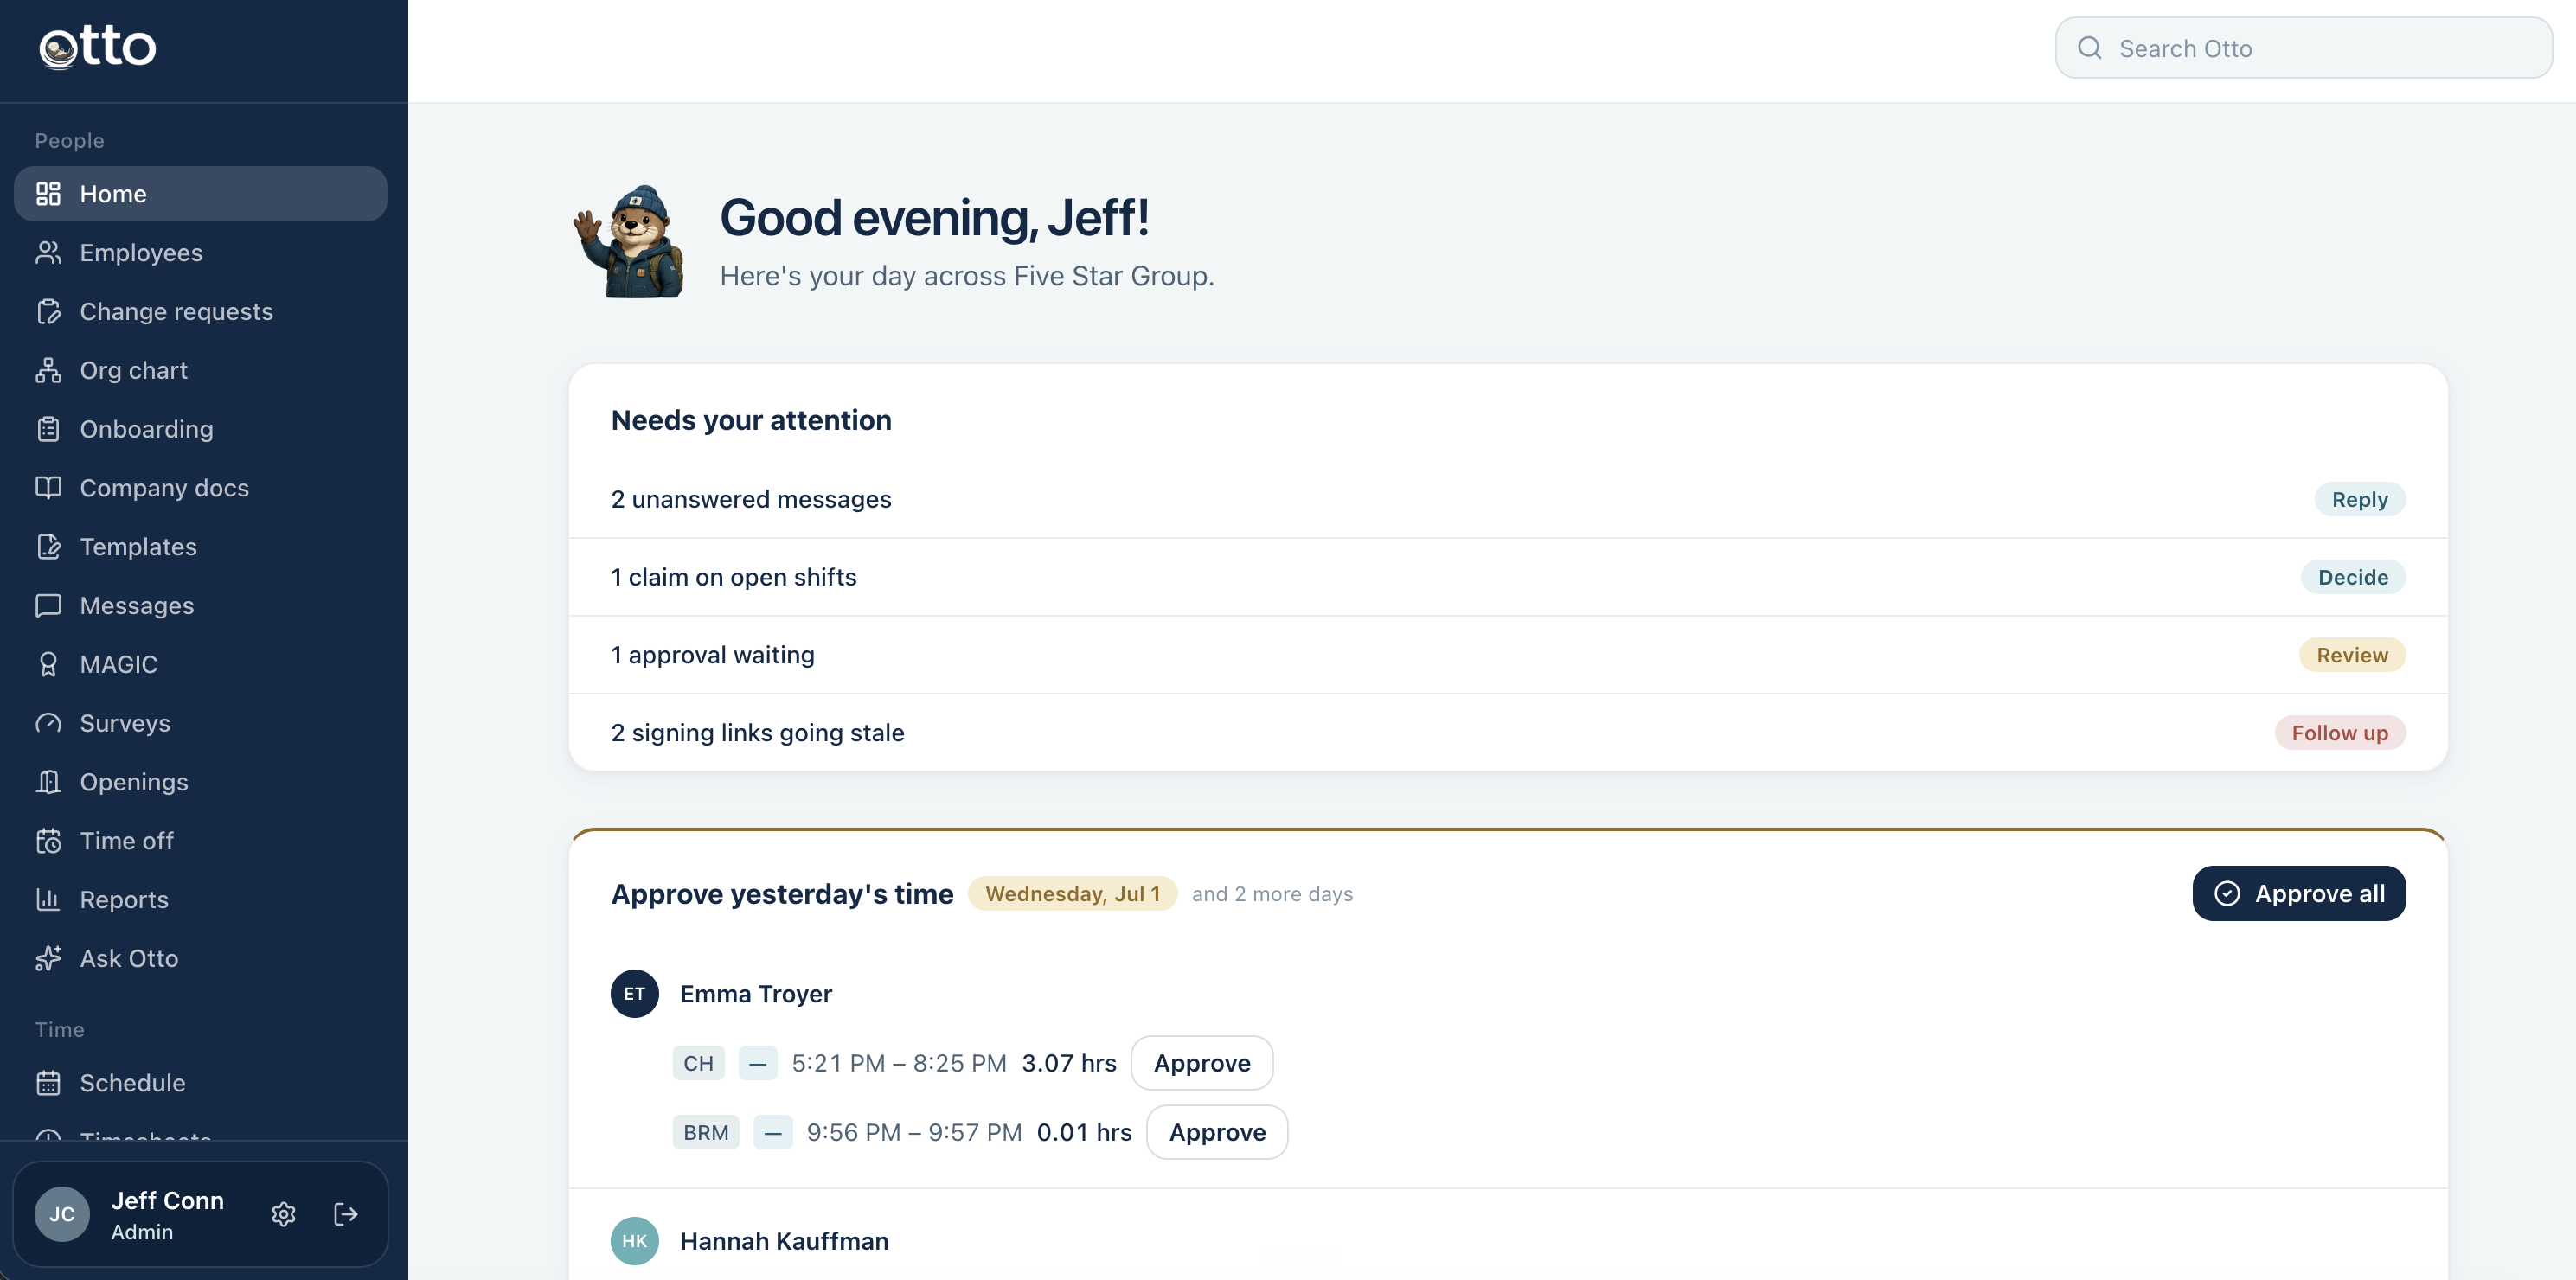Click the Messages chat bubble icon
The image size is (2576, 1280).
point(48,606)
